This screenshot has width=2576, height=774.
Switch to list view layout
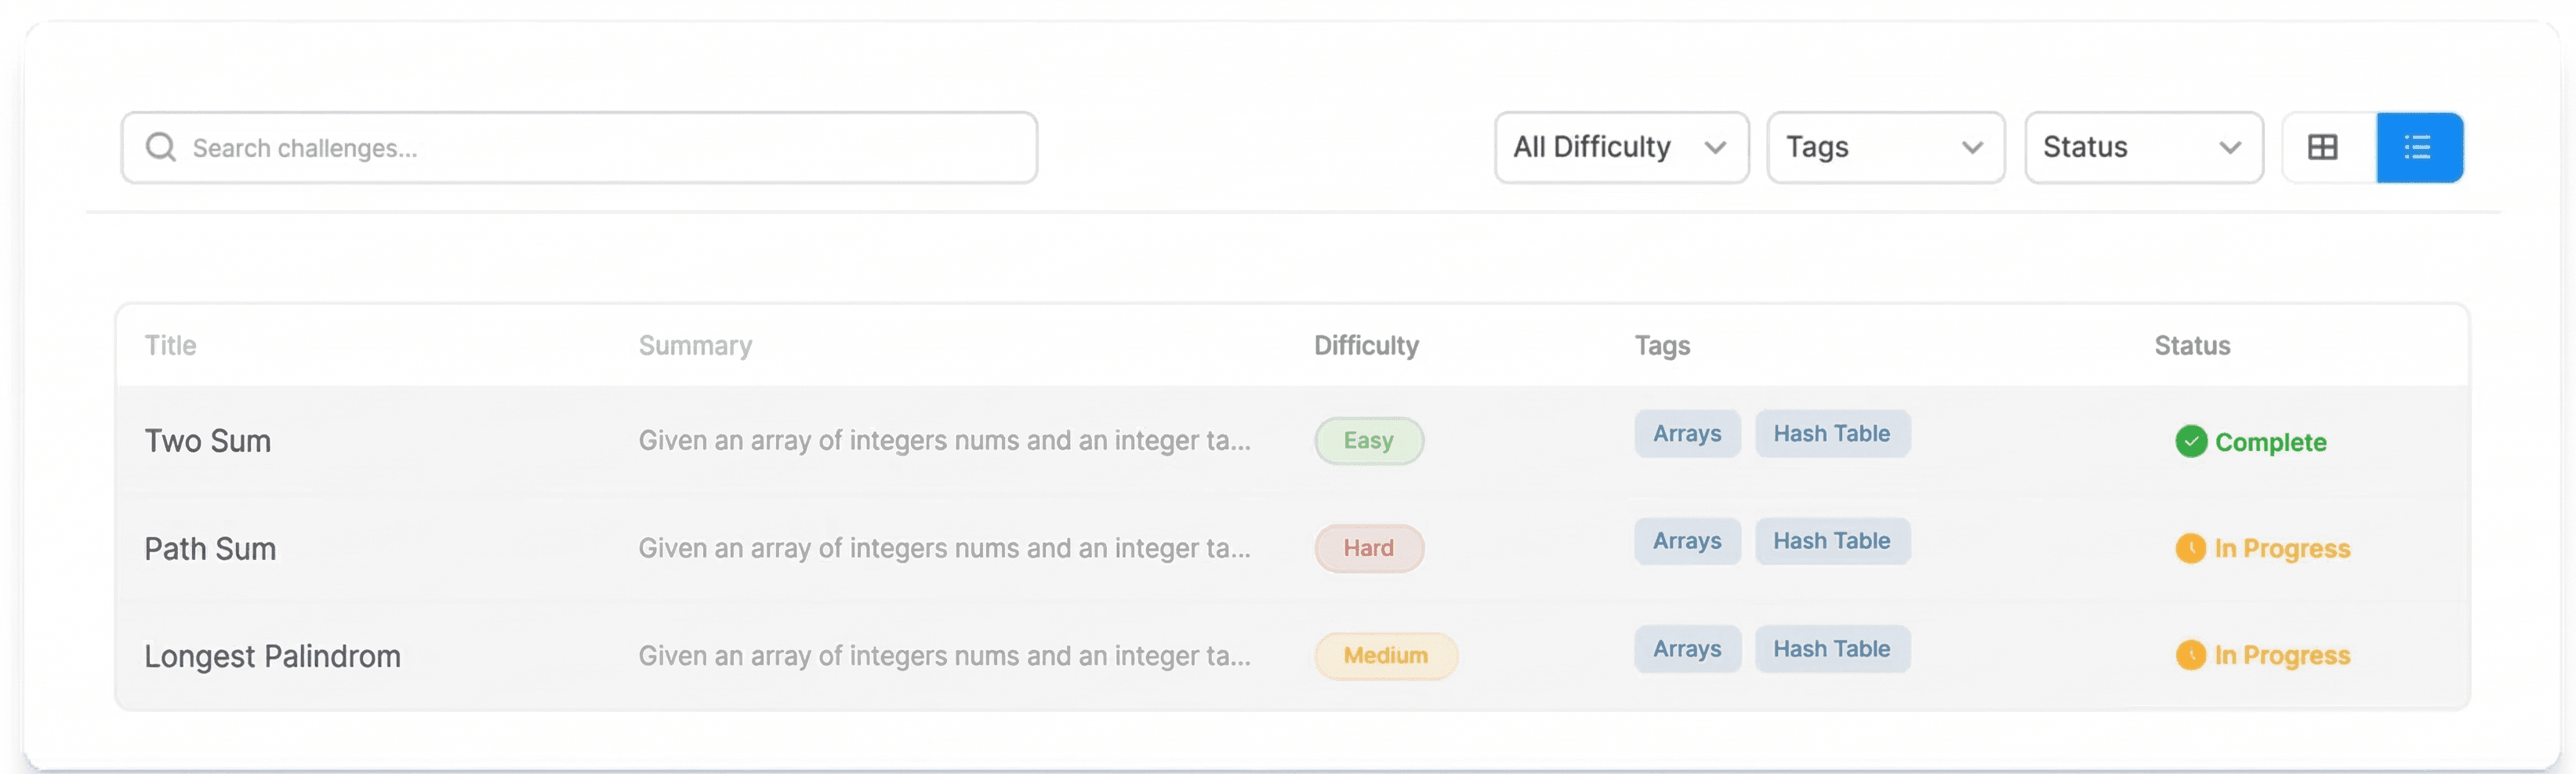pos(2419,147)
